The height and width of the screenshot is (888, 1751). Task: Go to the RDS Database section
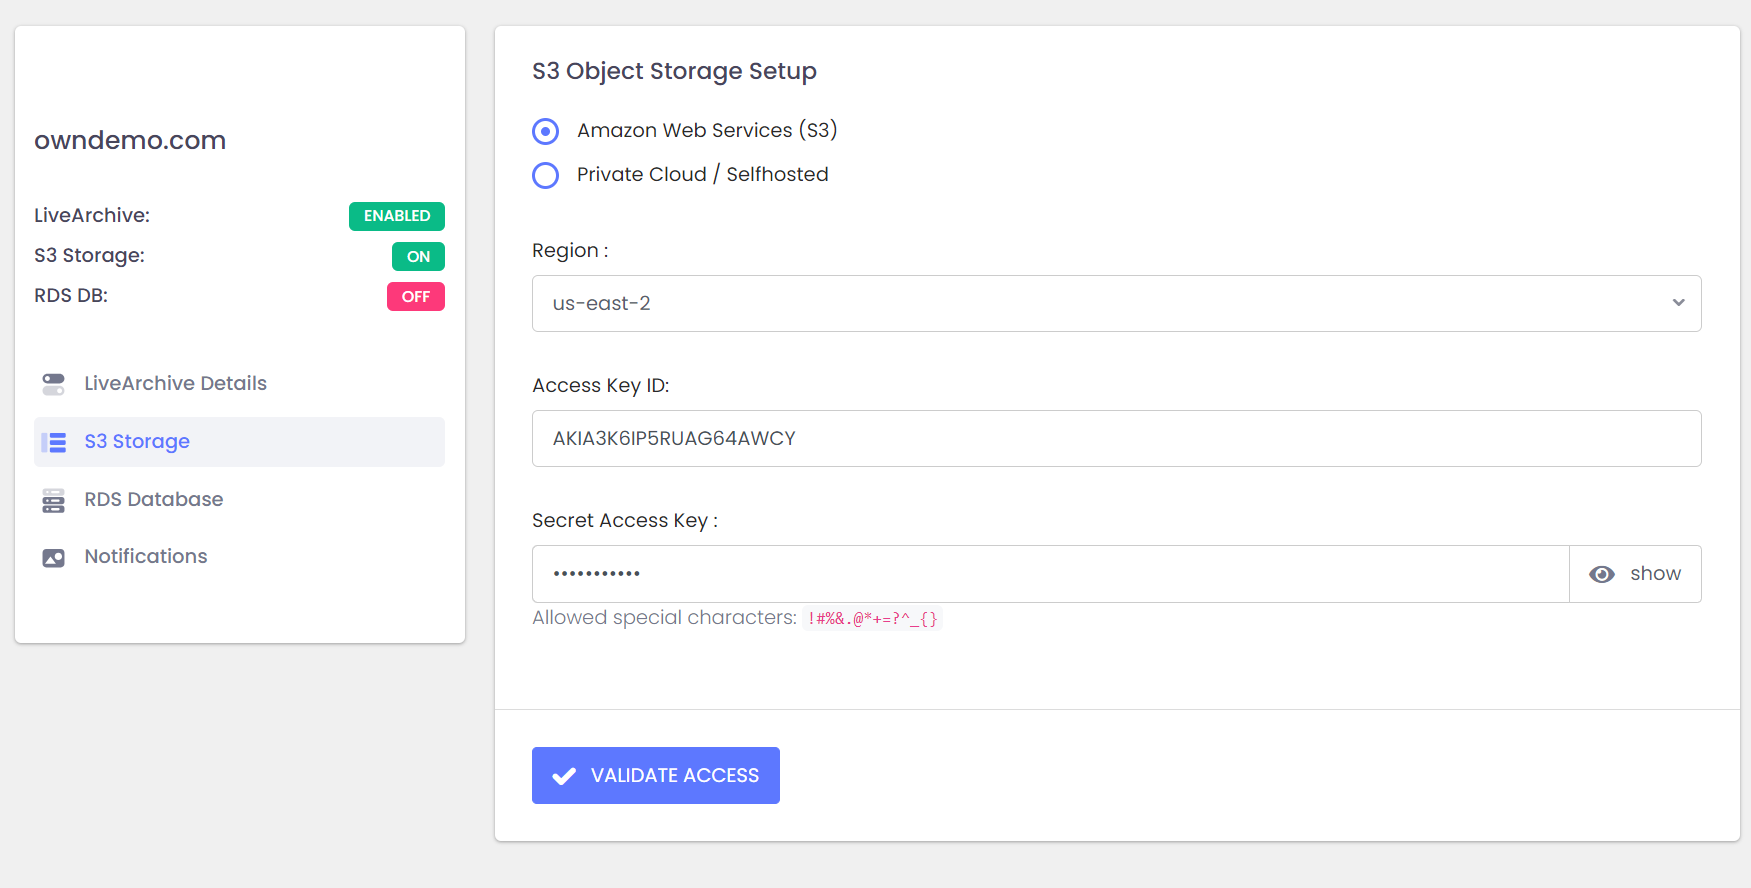pyautogui.click(x=153, y=500)
